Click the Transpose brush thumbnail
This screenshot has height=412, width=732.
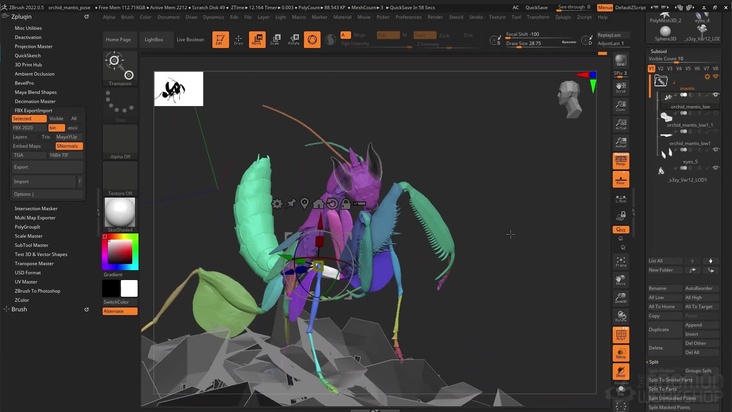click(x=120, y=68)
